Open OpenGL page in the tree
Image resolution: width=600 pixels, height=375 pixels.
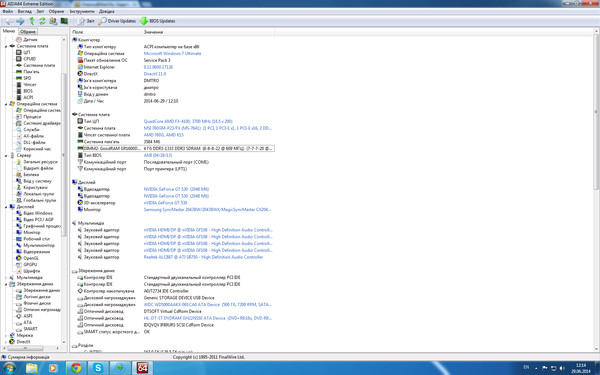coord(31,258)
